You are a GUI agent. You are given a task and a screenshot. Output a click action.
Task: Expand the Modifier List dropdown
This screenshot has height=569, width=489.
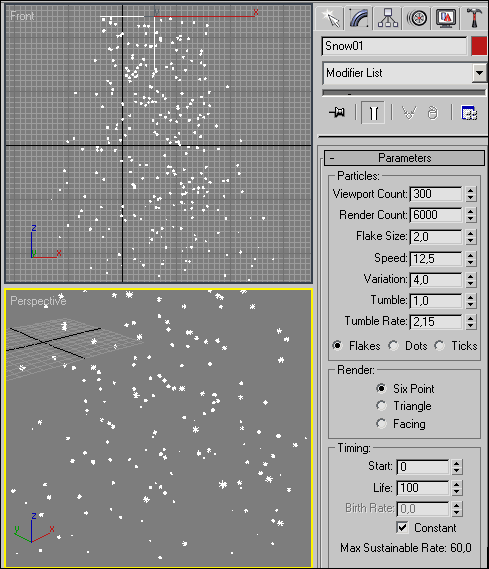[479, 73]
